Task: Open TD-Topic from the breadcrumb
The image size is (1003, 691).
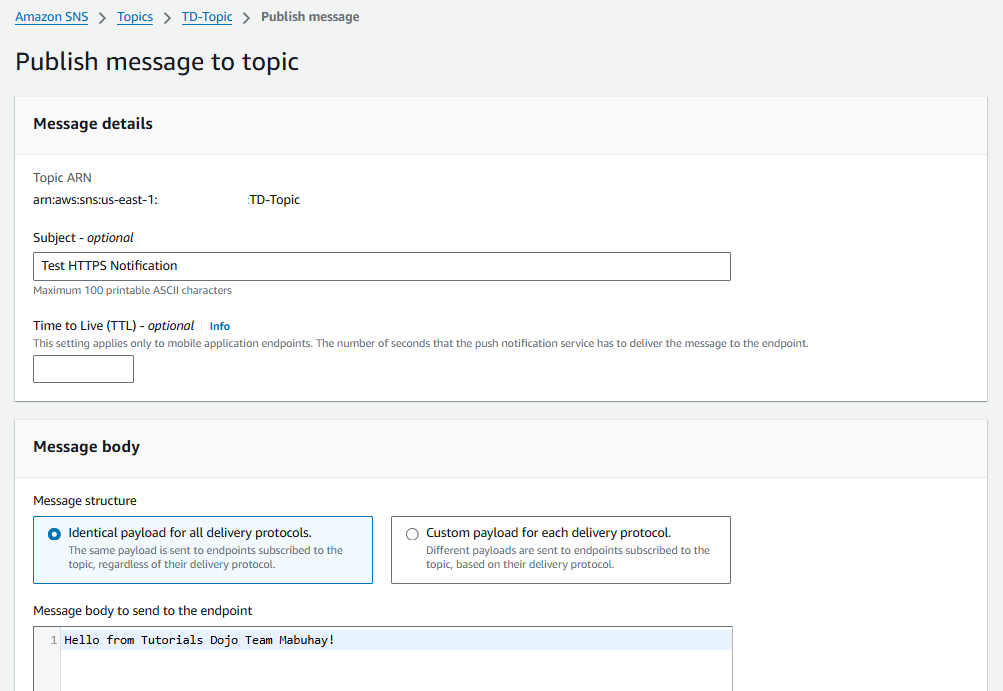Action: click(x=206, y=17)
